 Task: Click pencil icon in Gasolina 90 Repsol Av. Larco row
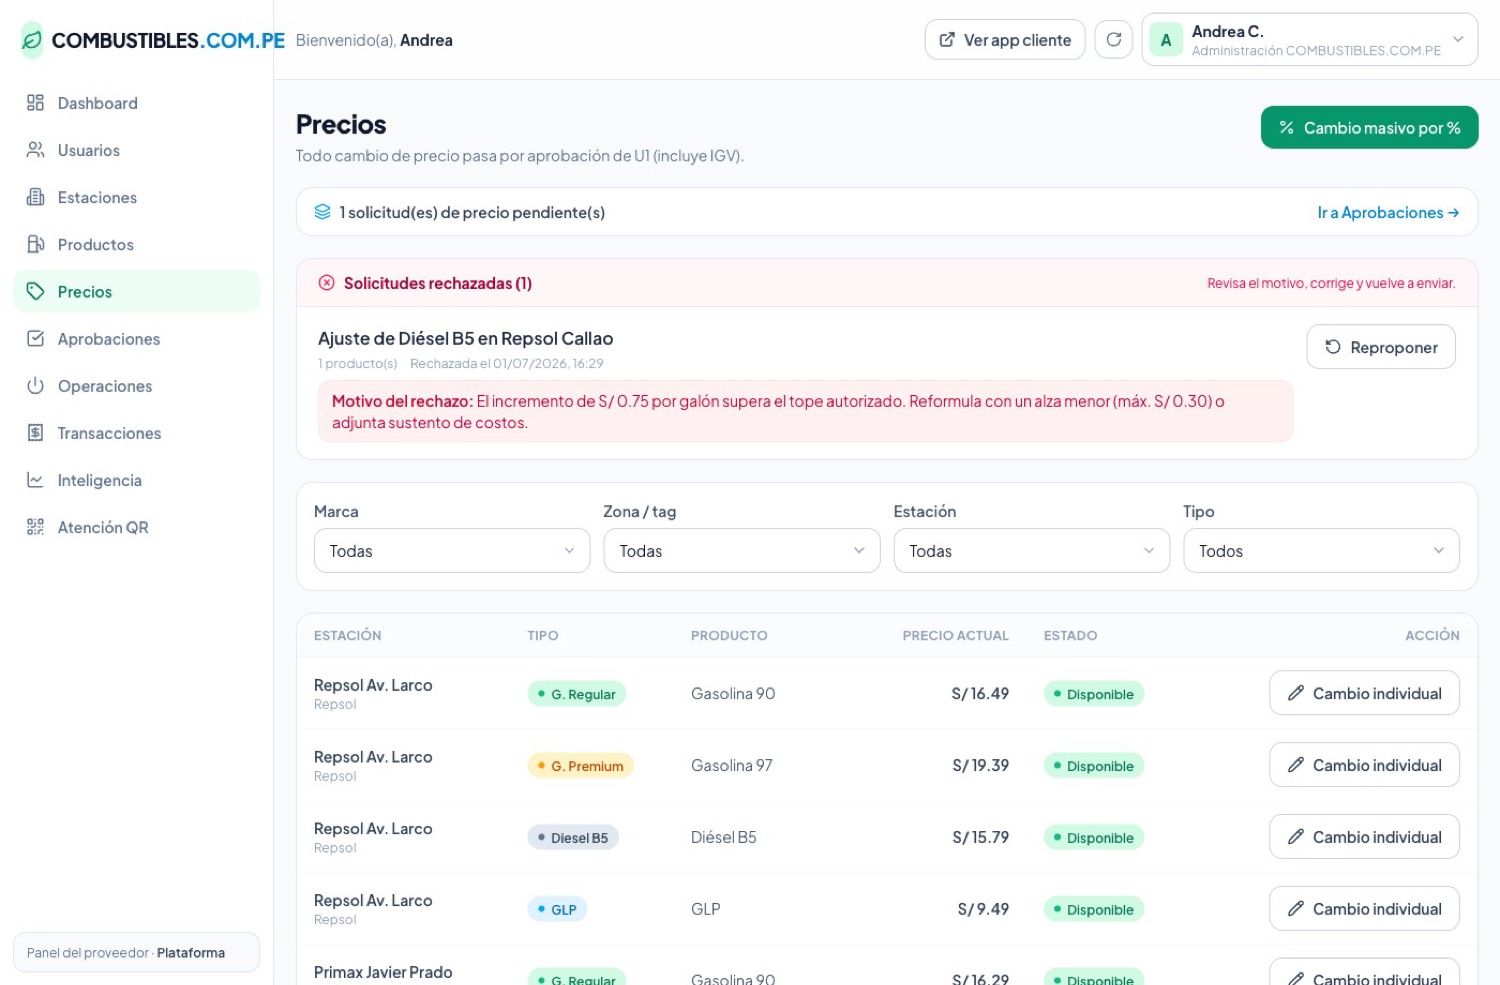[x=1295, y=693]
